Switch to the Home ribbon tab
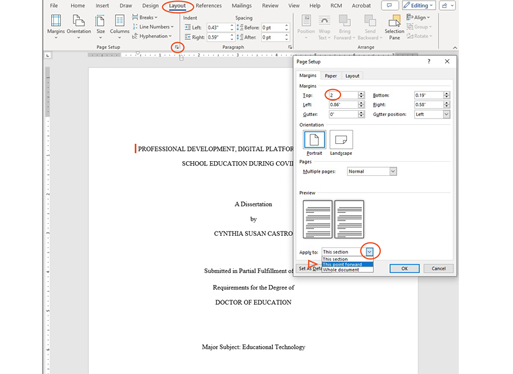 coord(77,6)
